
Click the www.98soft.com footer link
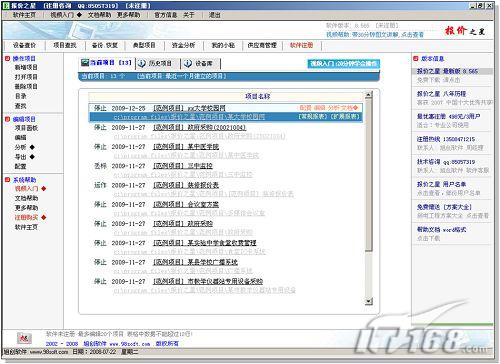click(x=130, y=344)
